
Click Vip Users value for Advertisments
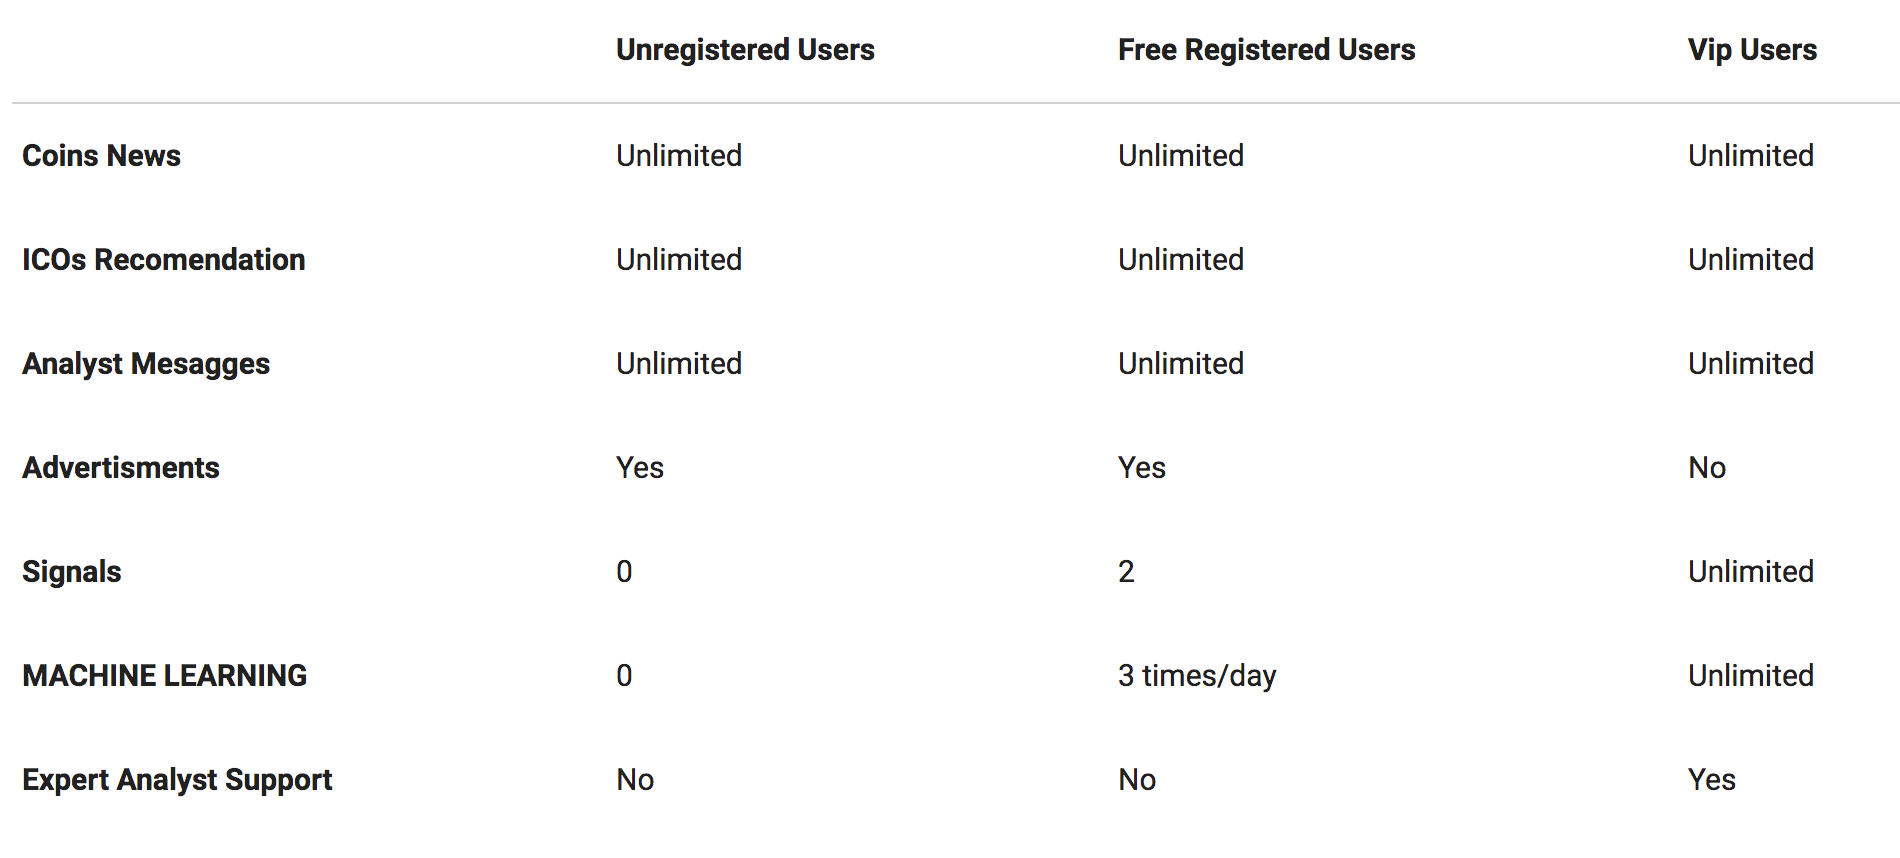[1707, 468]
